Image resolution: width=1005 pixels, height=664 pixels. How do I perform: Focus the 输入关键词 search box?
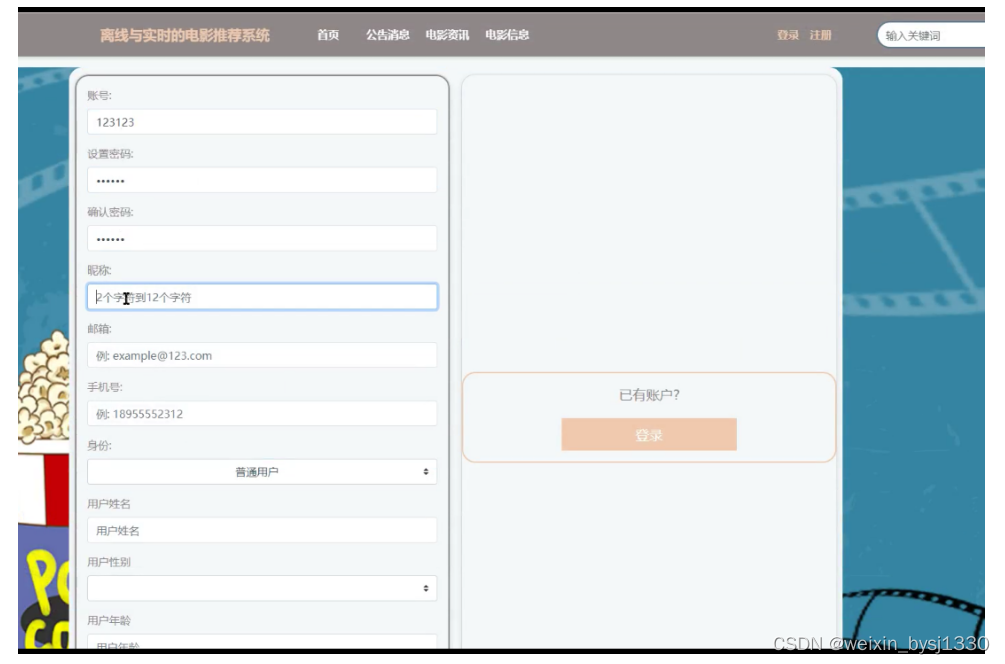931,35
